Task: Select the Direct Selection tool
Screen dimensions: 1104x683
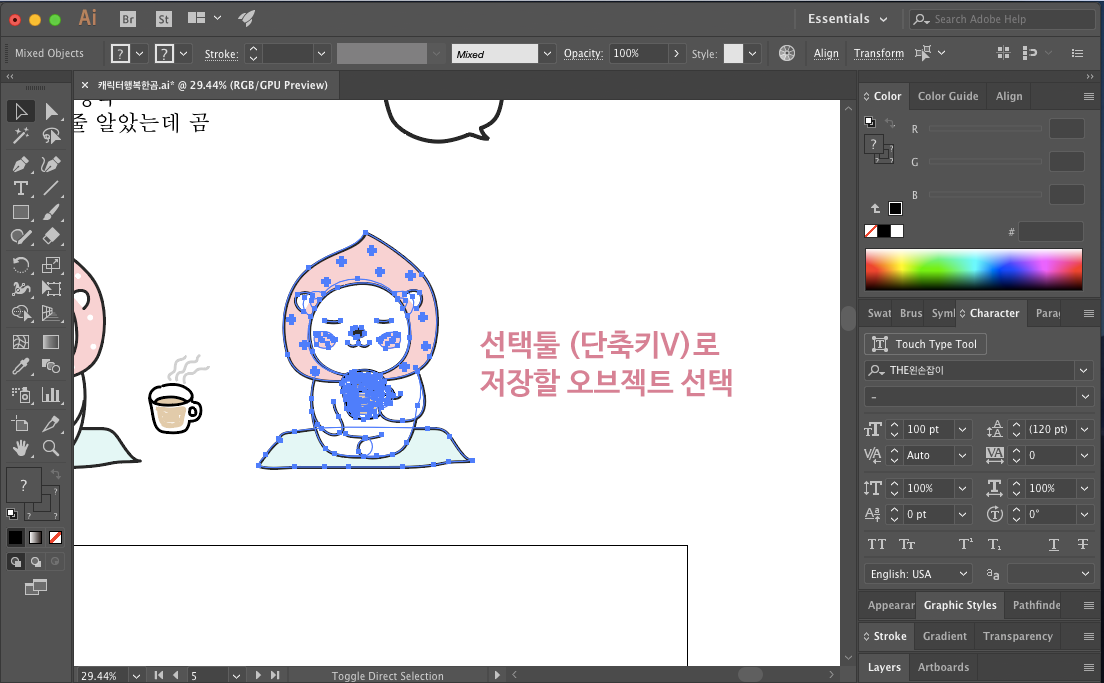Action: click(x=51, y=111)
